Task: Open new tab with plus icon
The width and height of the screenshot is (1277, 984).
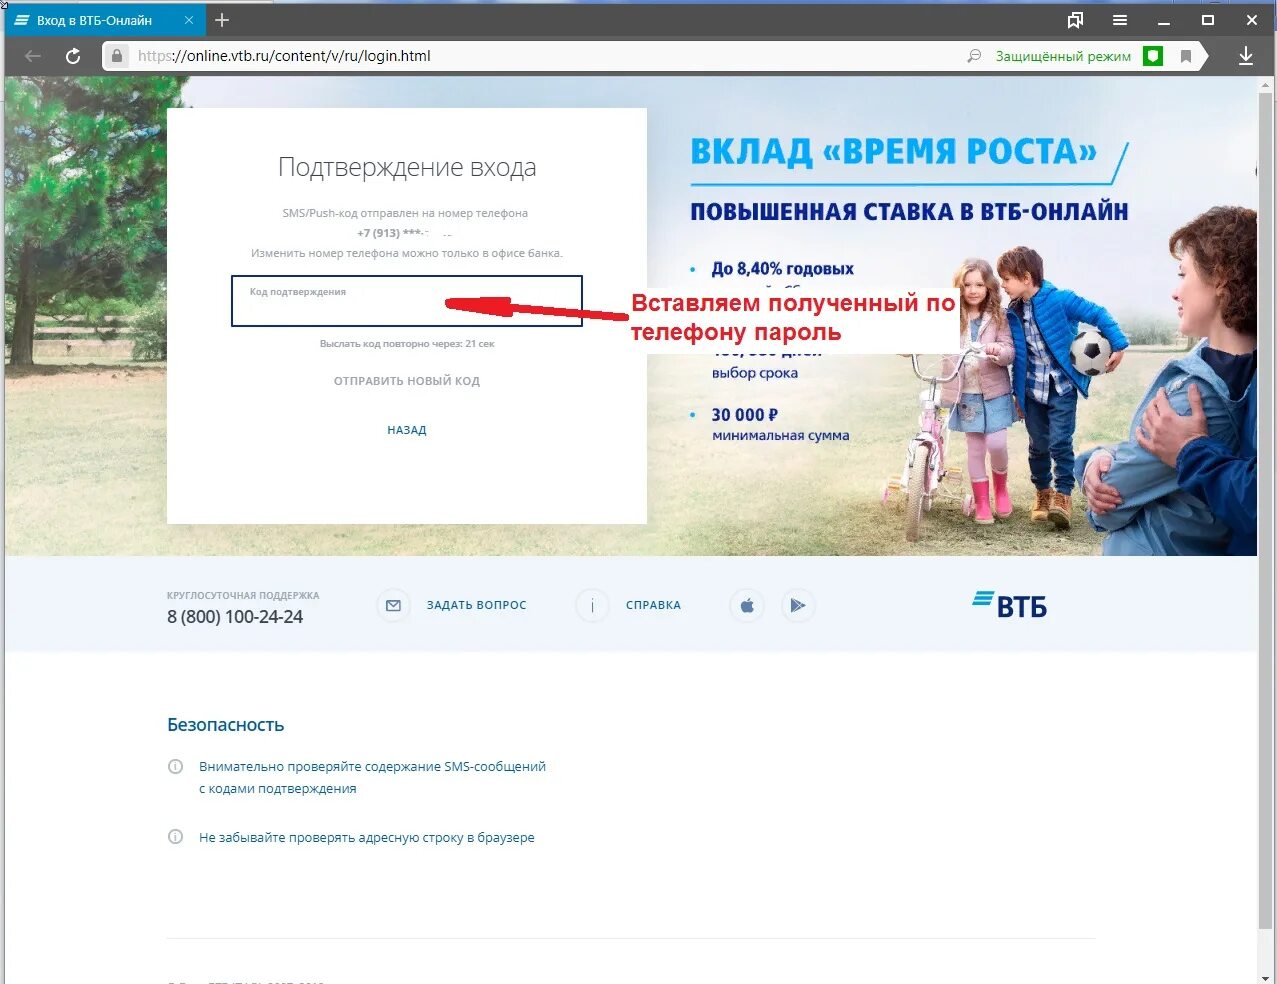Action: tap(222, 20)
